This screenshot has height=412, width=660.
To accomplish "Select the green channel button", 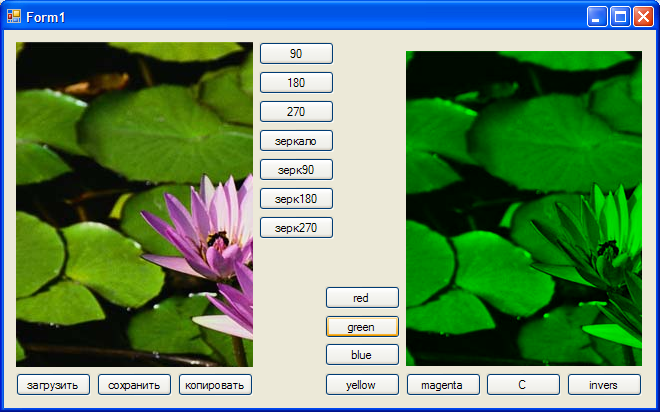I will [x=362, y=327].
